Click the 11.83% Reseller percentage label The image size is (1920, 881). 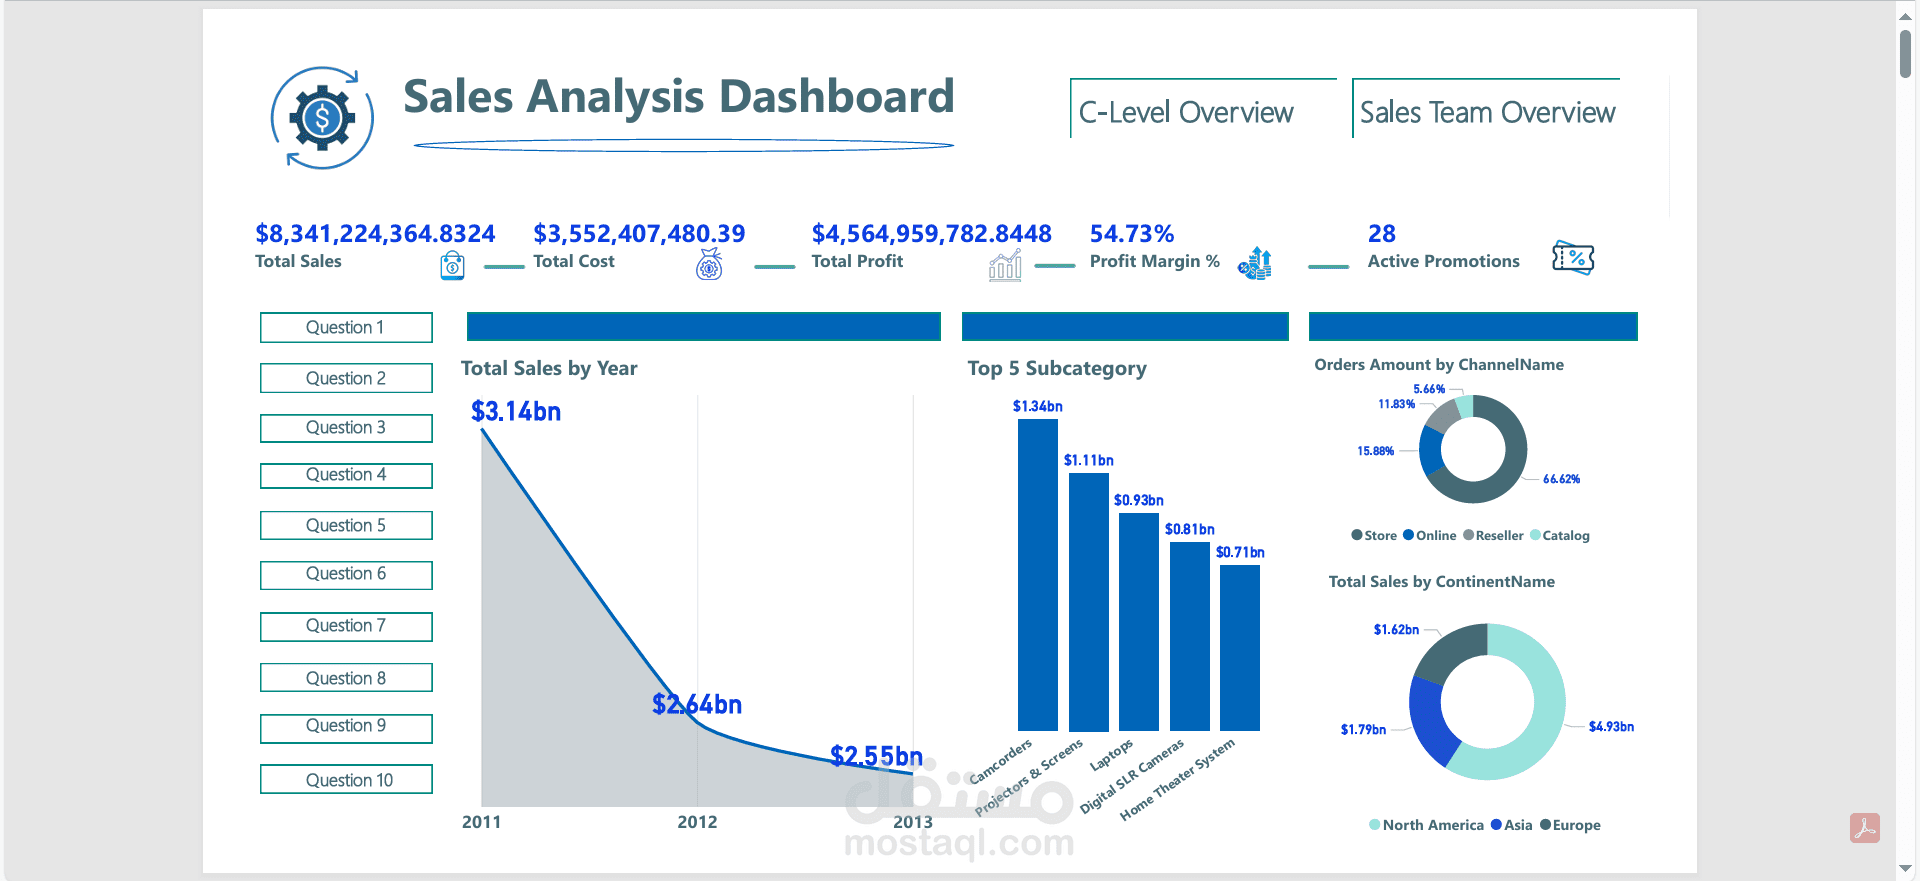(1396, 404)
